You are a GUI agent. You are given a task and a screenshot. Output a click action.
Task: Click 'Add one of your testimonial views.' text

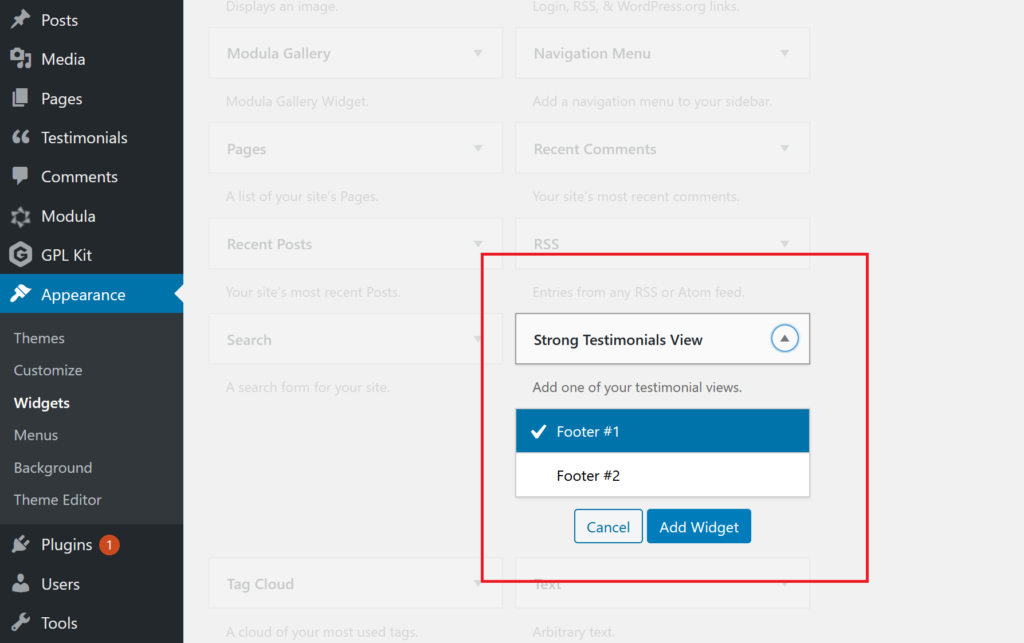(637, 387)
